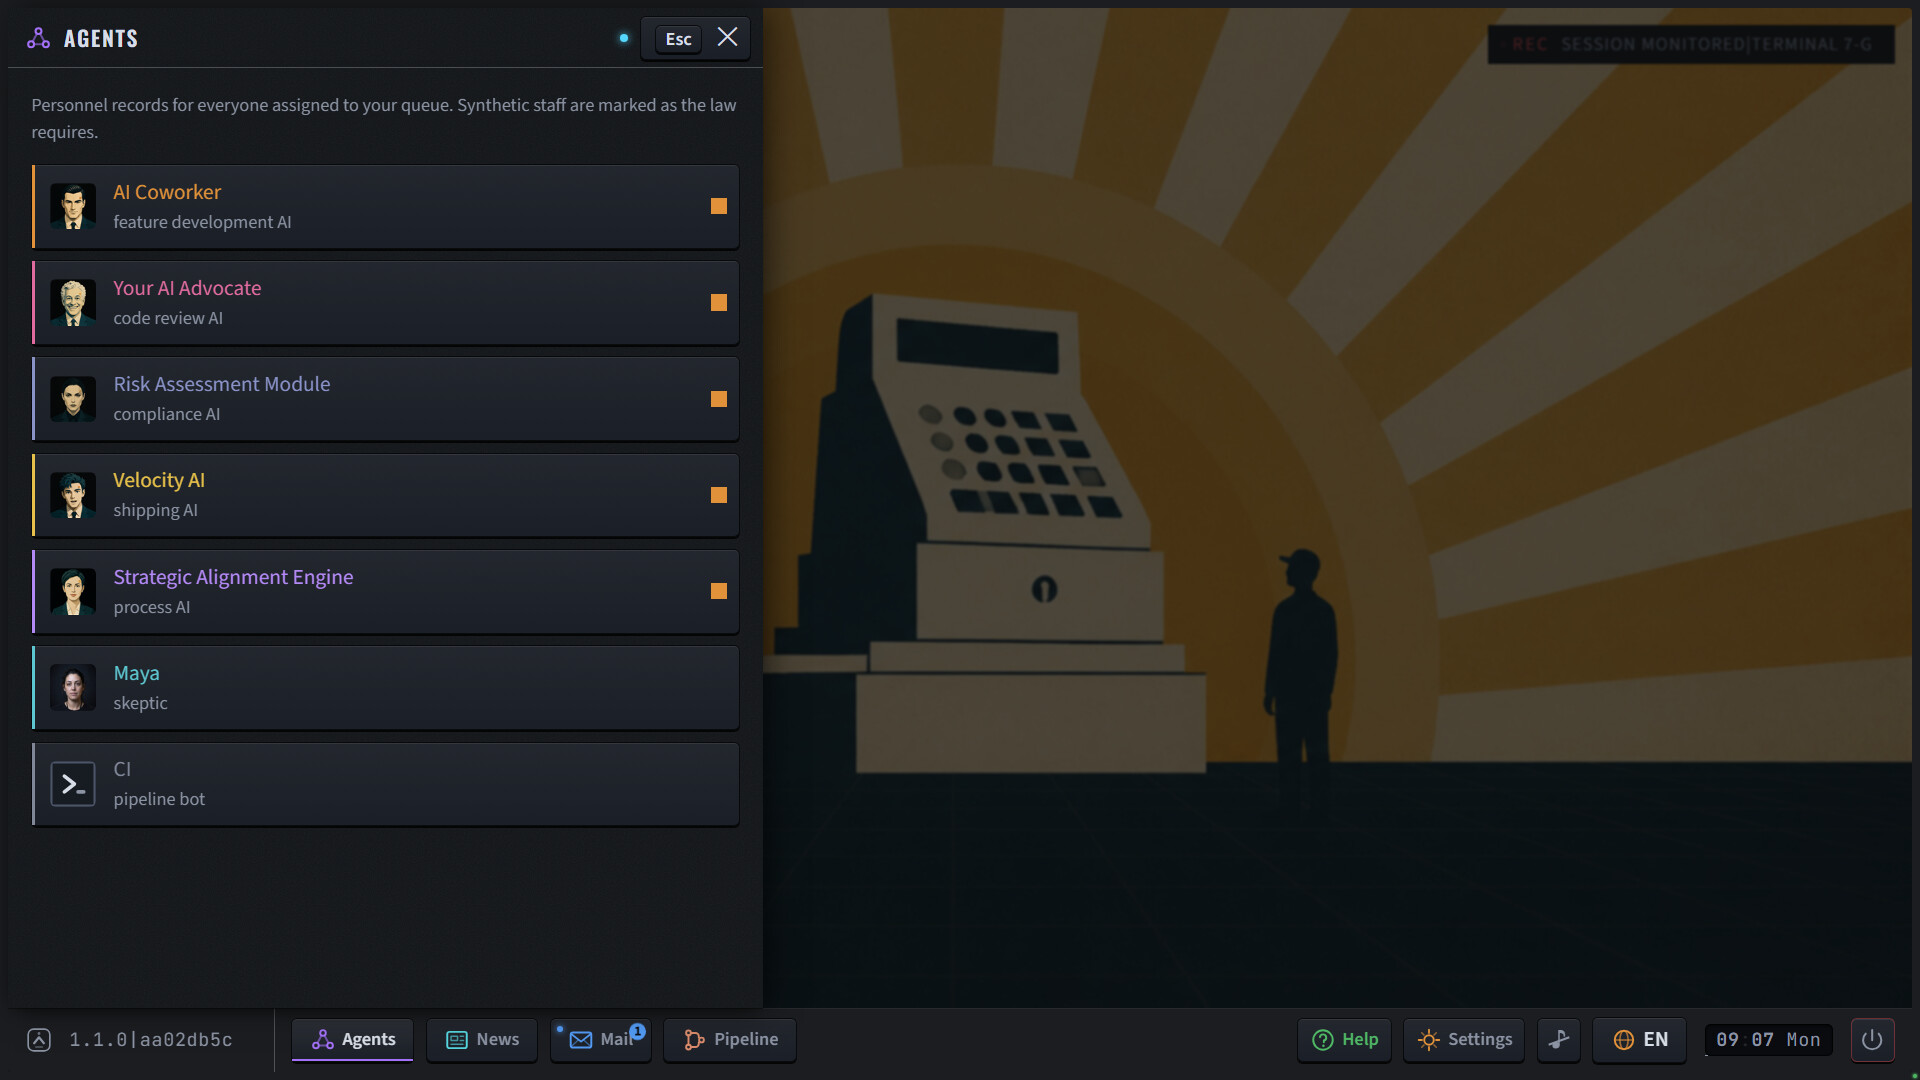Screen dimensions: 1920x1080
Task: Toggle the music note sound button
Action: (x=1559, y=1040)
